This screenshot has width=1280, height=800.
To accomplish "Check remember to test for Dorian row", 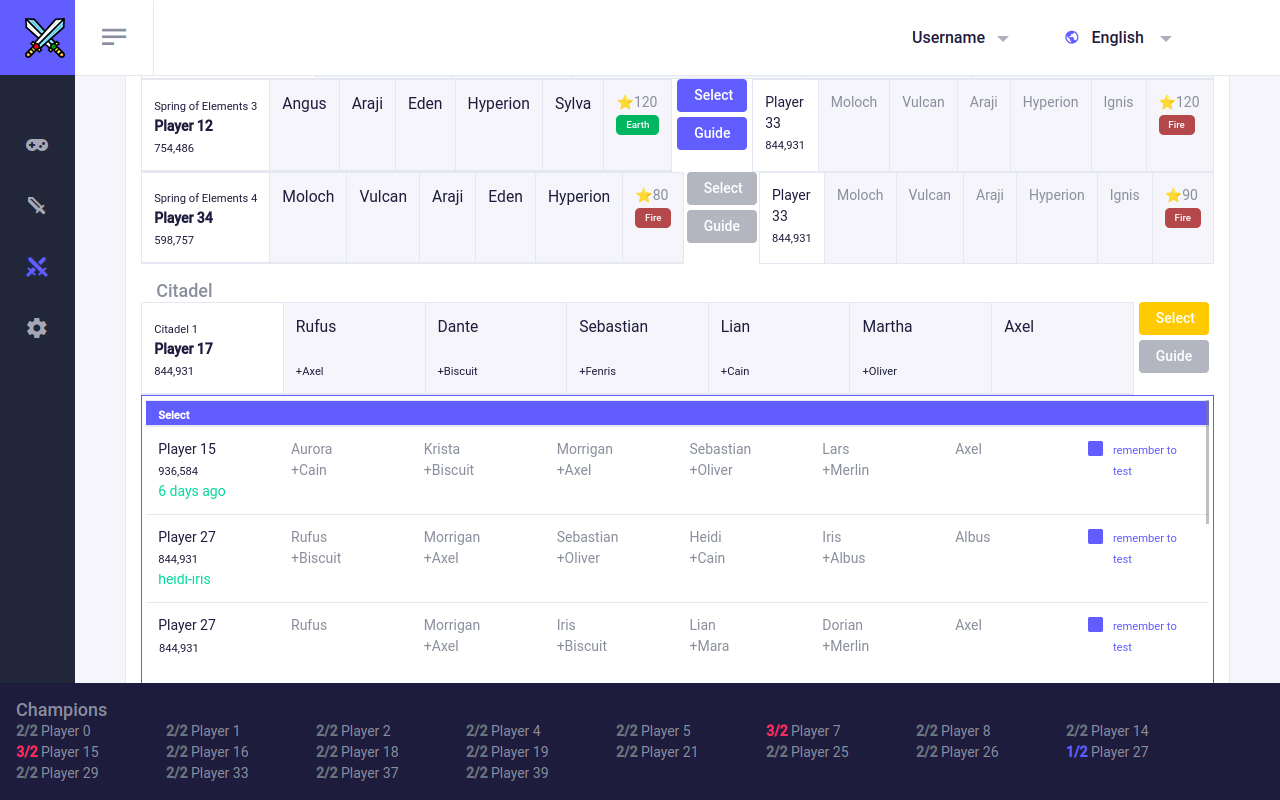I will 1095,625.
